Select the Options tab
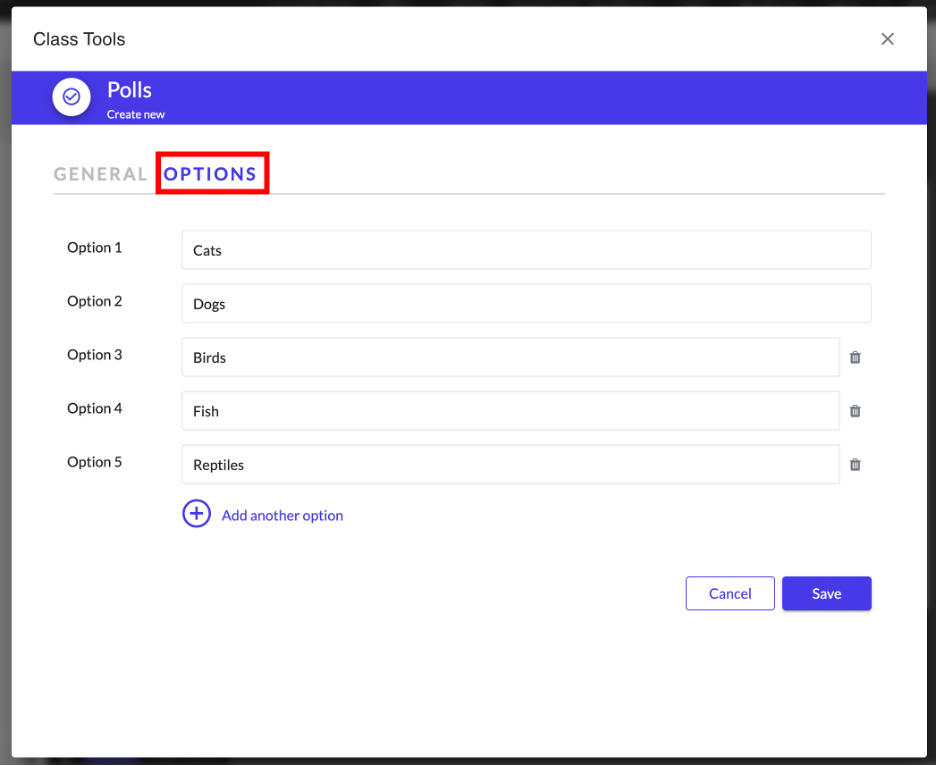This screenshot has width=936, height=766. coord(211,174)
